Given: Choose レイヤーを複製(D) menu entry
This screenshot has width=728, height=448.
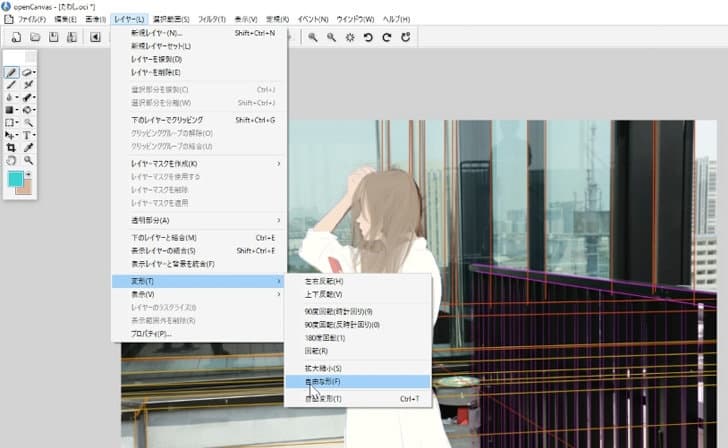Looking at the screenshot, I should (198, 59).
